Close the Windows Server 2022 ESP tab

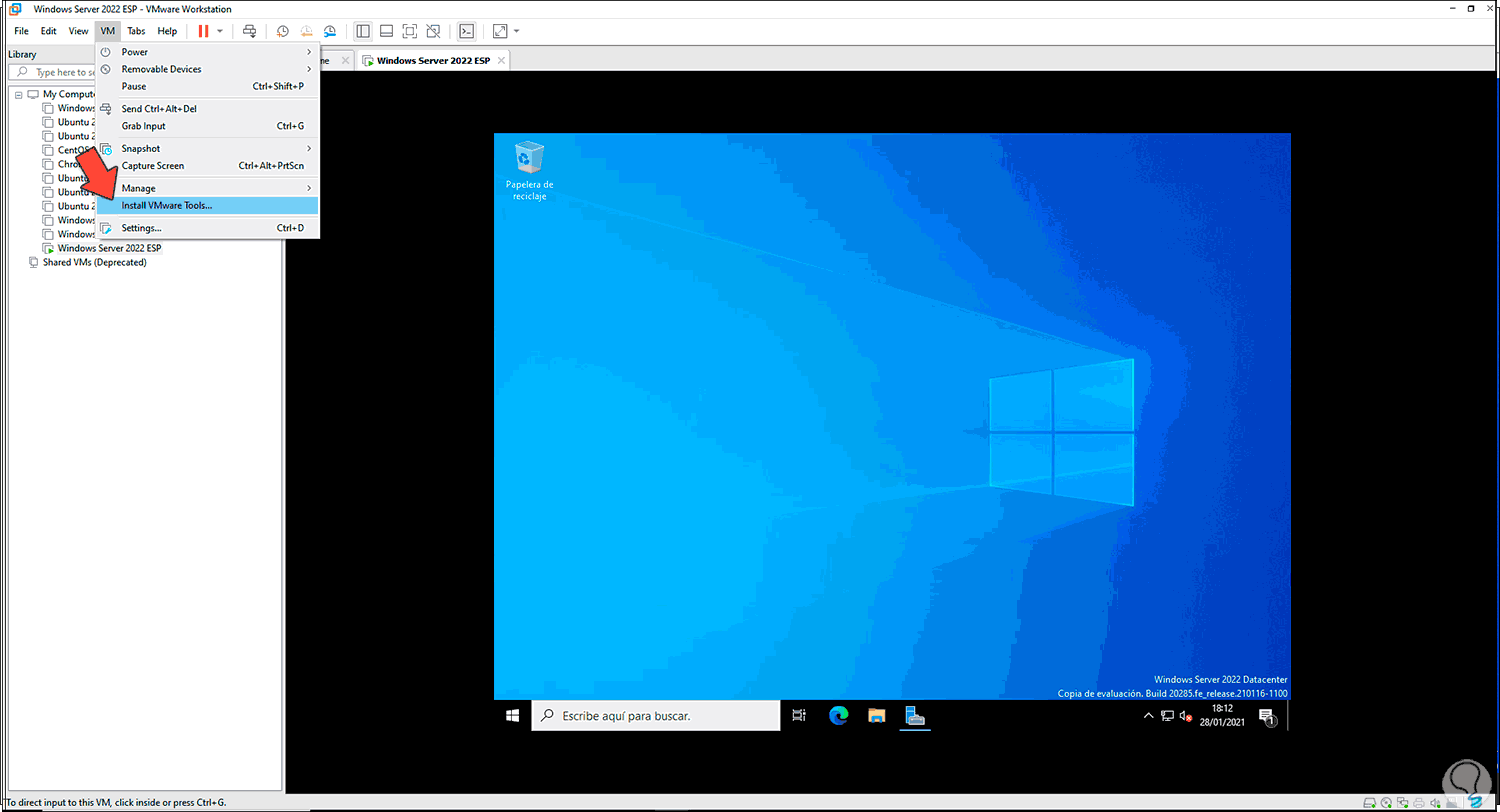coord(501,60)
